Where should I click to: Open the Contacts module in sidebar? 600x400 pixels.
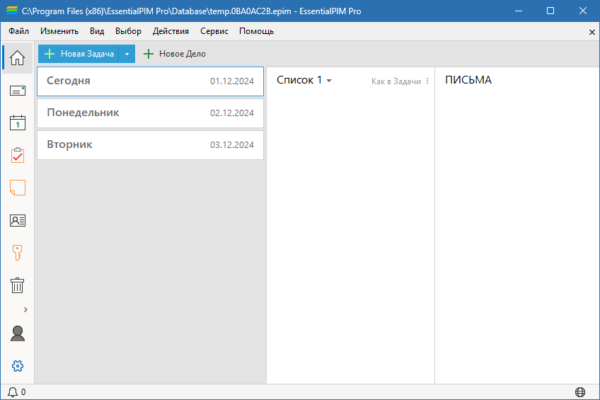[17, 220]
